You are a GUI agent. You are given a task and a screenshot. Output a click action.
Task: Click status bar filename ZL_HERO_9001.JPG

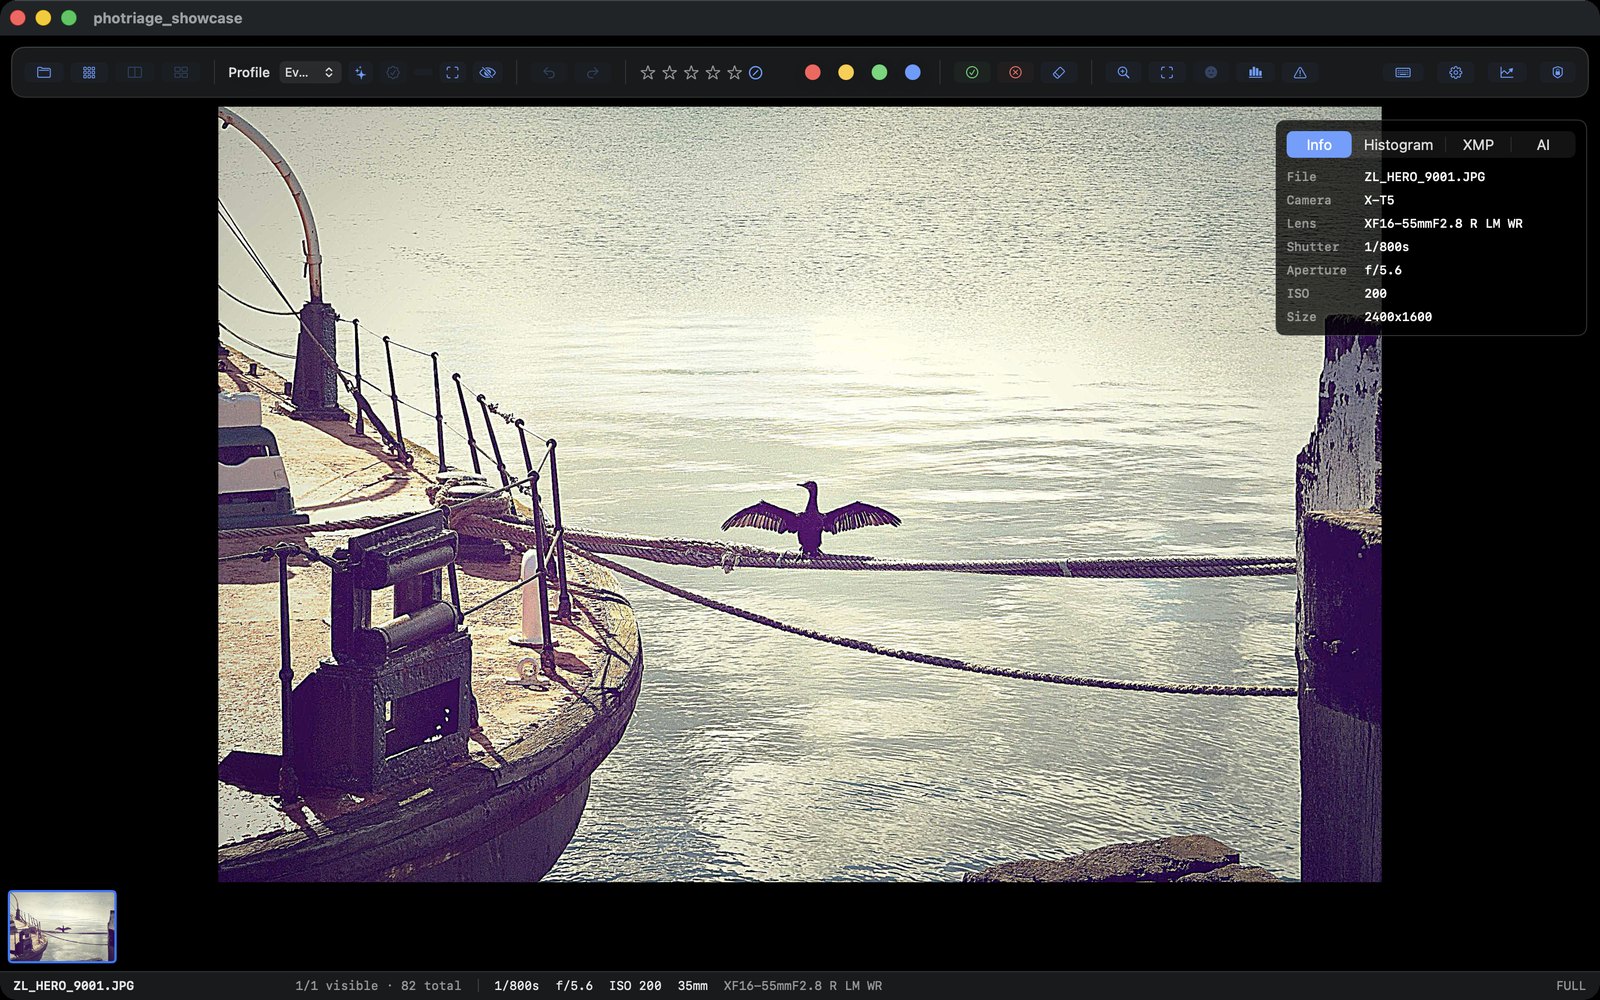tap(73, 986)
